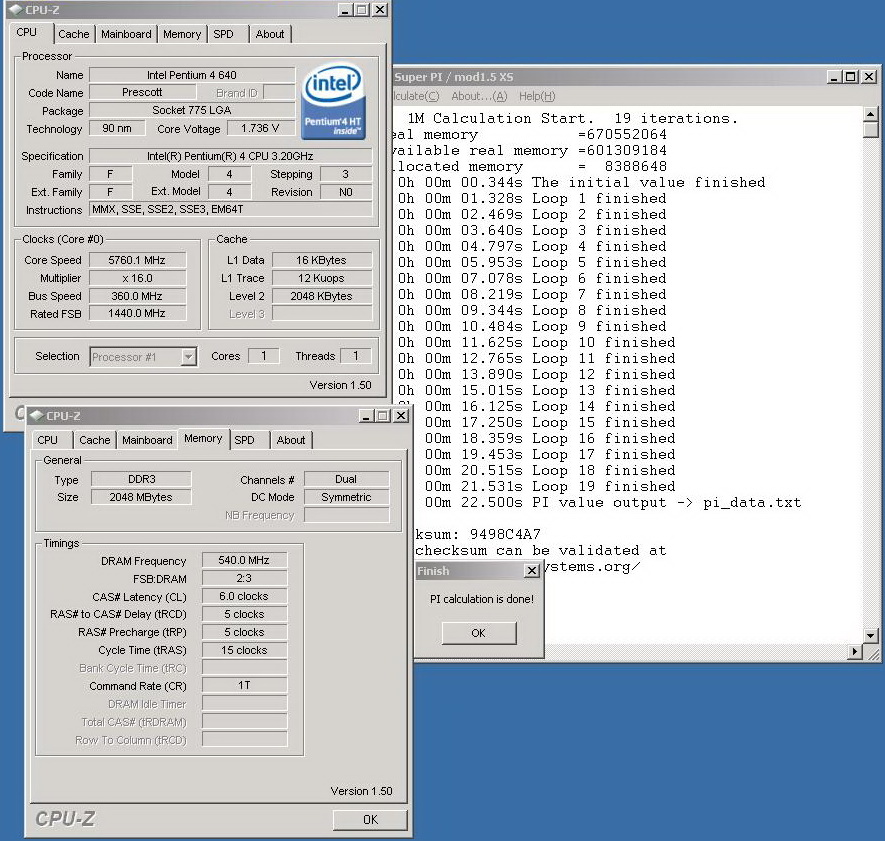Screen dimensions: 885x841
Task: Open the Help menu in Super PI
Action: [537, 96]
